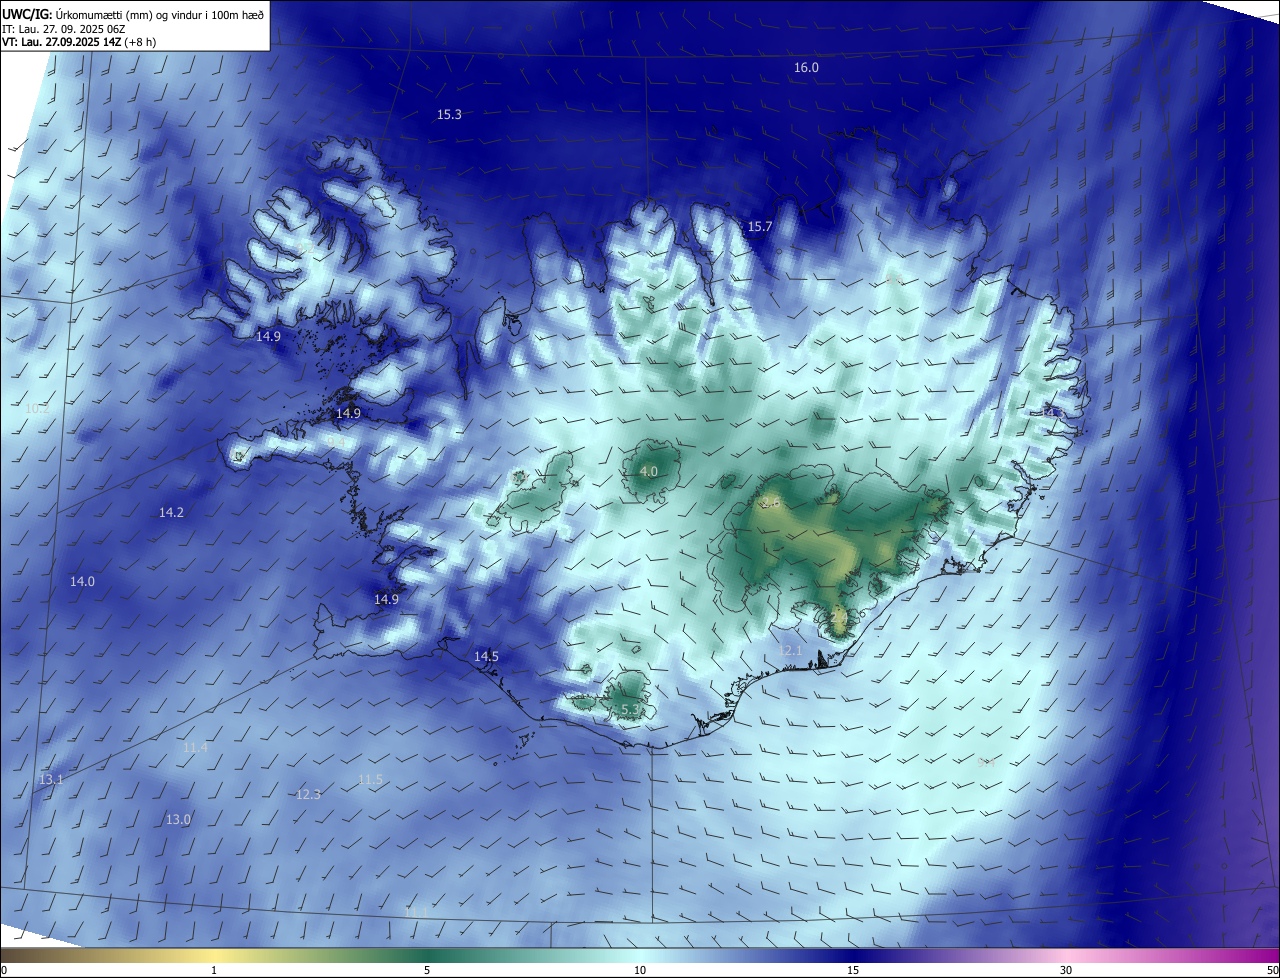This screenshot has height=978, width=1280.
Task: Select the VT: Lau. 27.09.2025 14Z line
Action: click(x=79, y=42)
